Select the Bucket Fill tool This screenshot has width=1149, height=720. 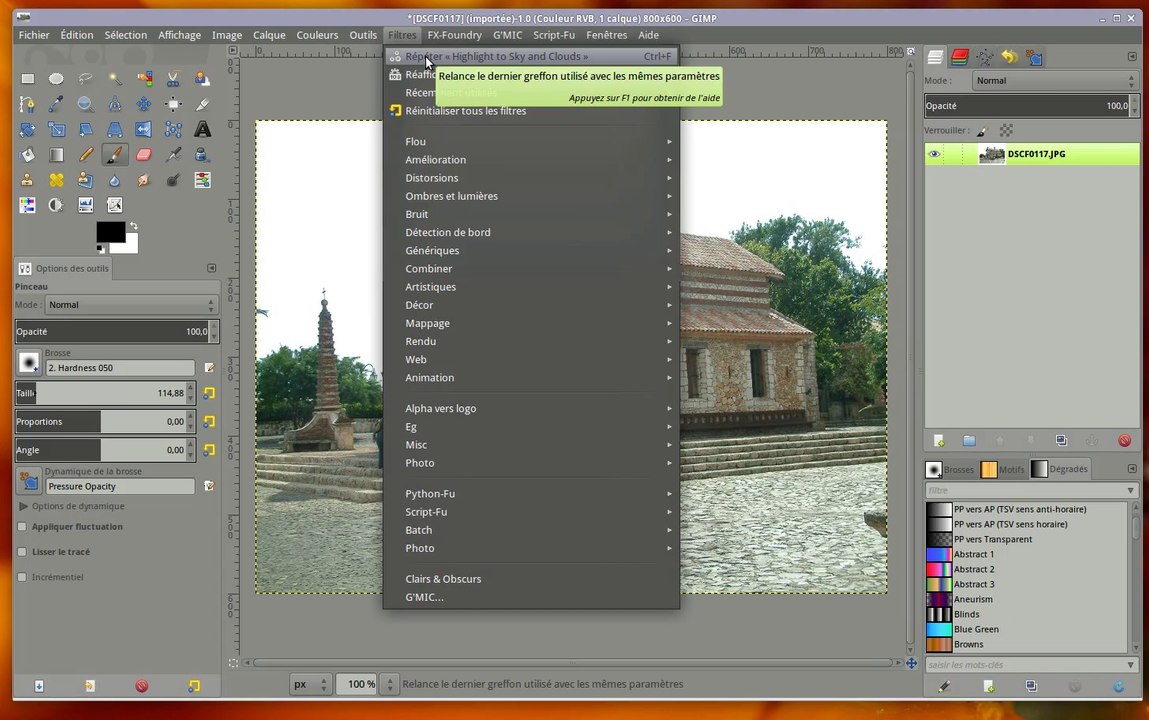(x=27, y=155)
